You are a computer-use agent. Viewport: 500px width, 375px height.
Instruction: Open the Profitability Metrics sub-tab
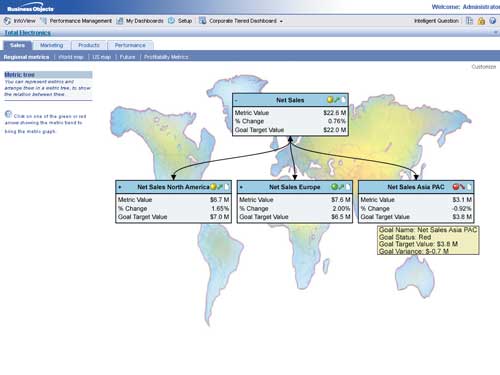[166, 57]
